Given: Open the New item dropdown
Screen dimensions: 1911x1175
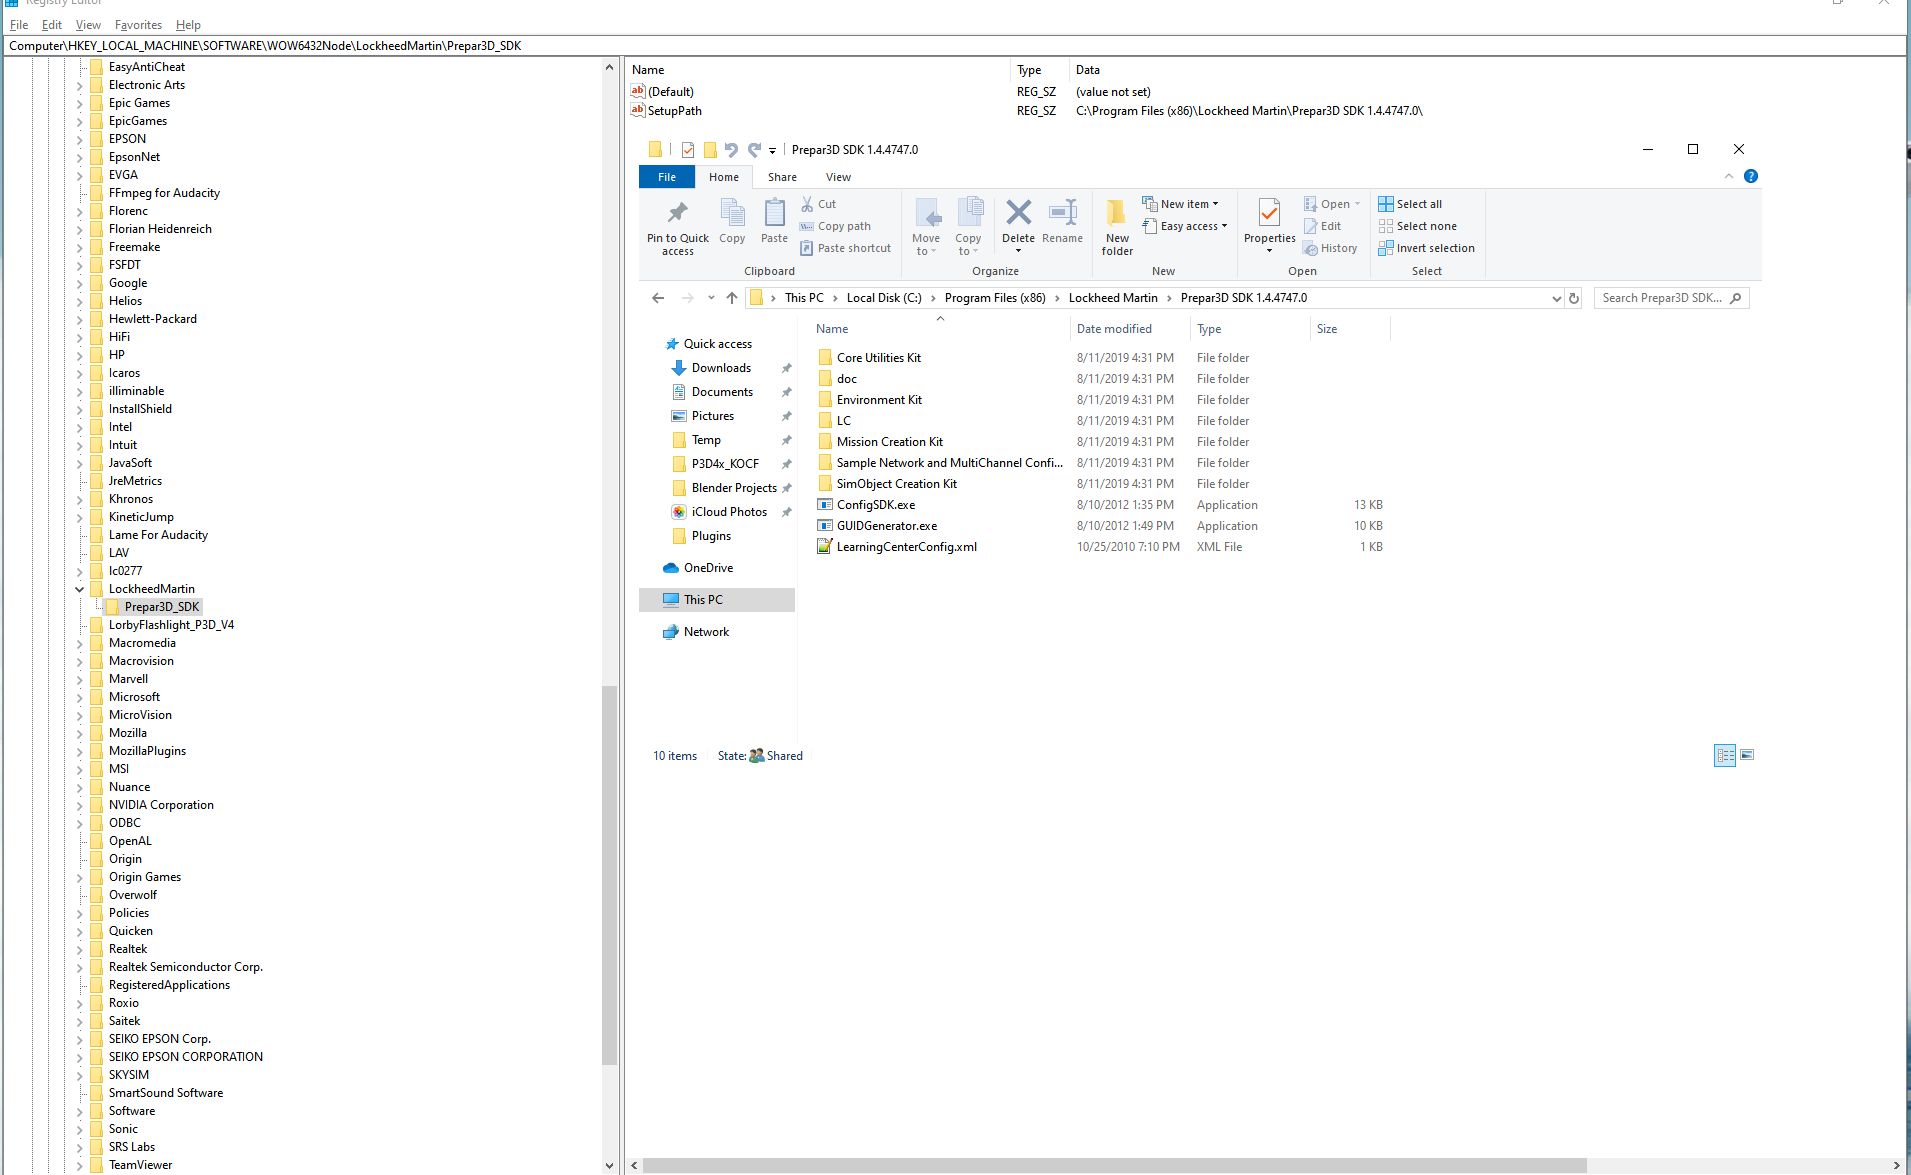Looking at the screenshot, I should [x=1181, y=204].
